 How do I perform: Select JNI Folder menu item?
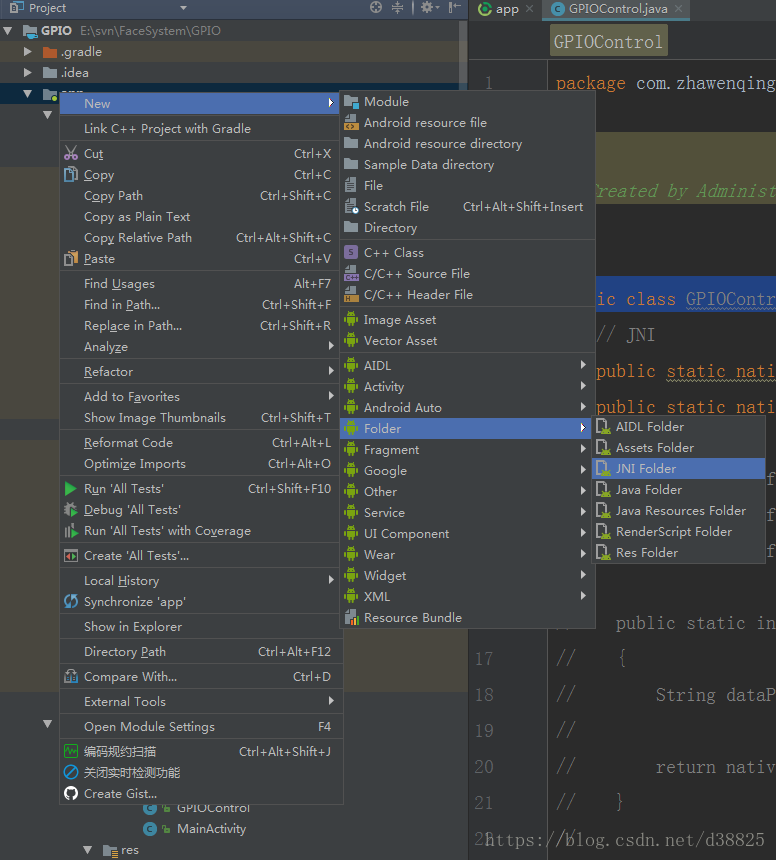tap(678, 468)
